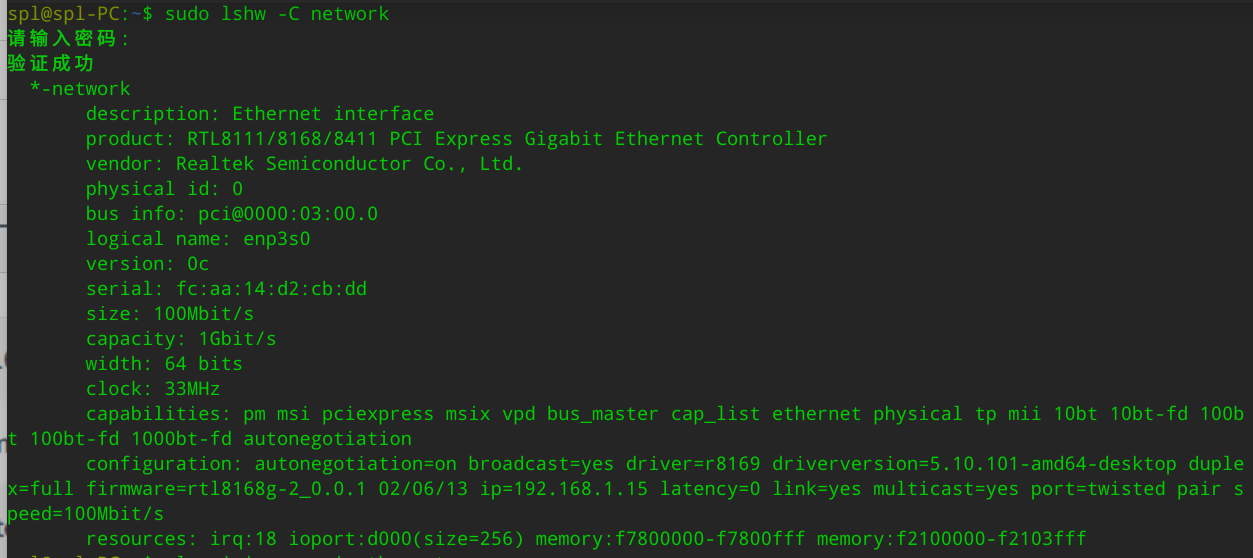Click the 'sudo lshw -C network' command text
The width and height of the screenshot is (1253, 558).
pos(277,14)
